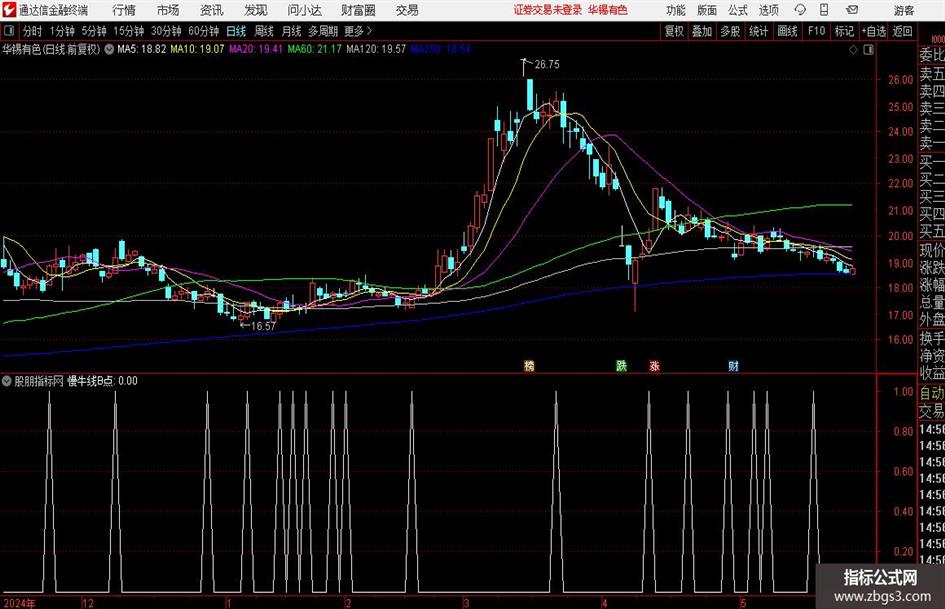This screenshot has height=609, width=945.
Task: Expand the 更多 periods chevron
Action: click(x=369, y=31)
